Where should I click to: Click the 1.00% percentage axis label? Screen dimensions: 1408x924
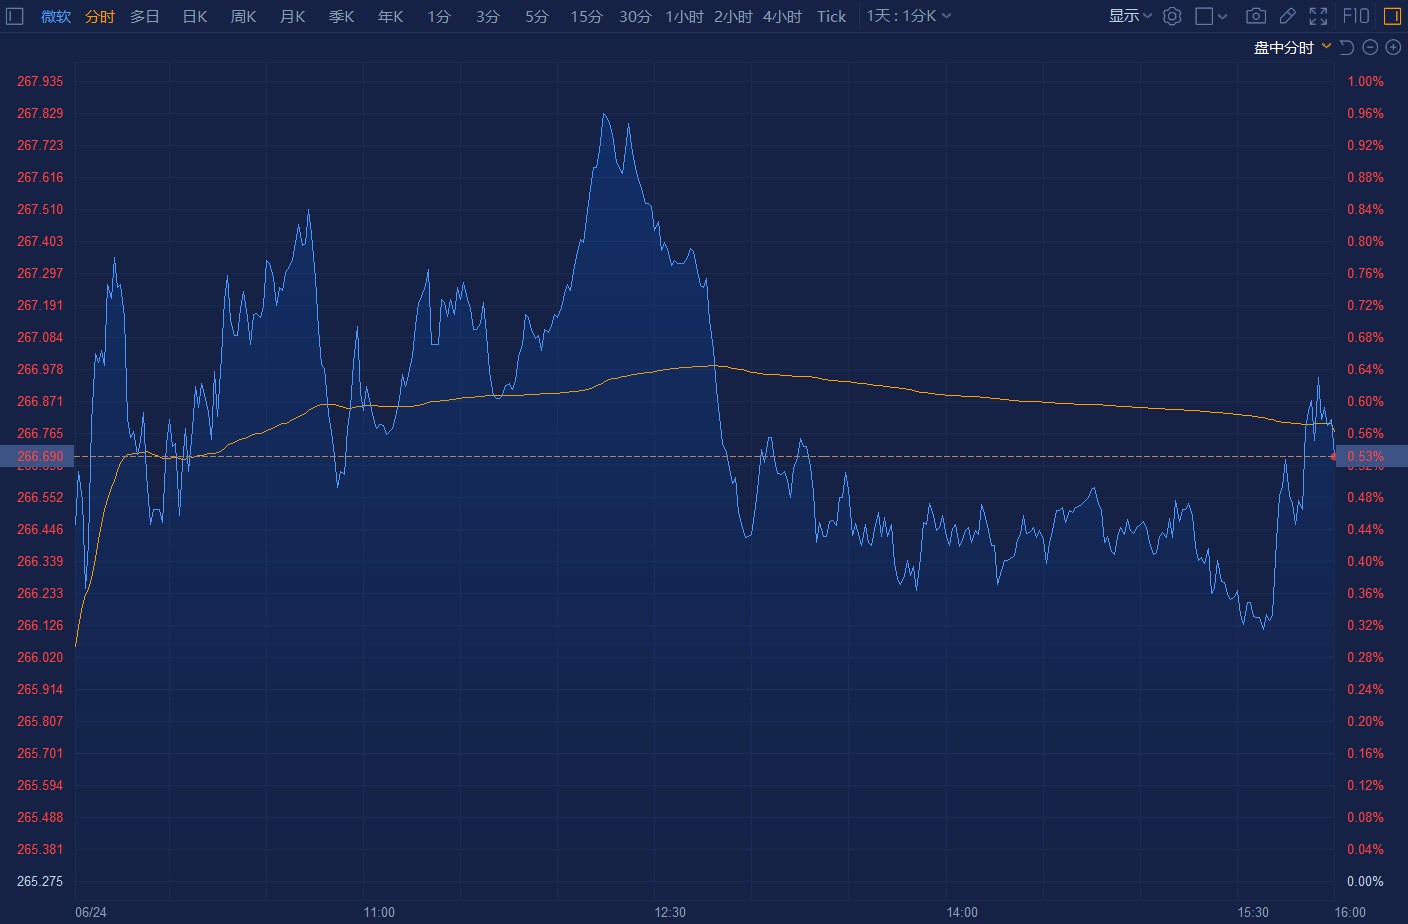click(x=1366, y=81)
